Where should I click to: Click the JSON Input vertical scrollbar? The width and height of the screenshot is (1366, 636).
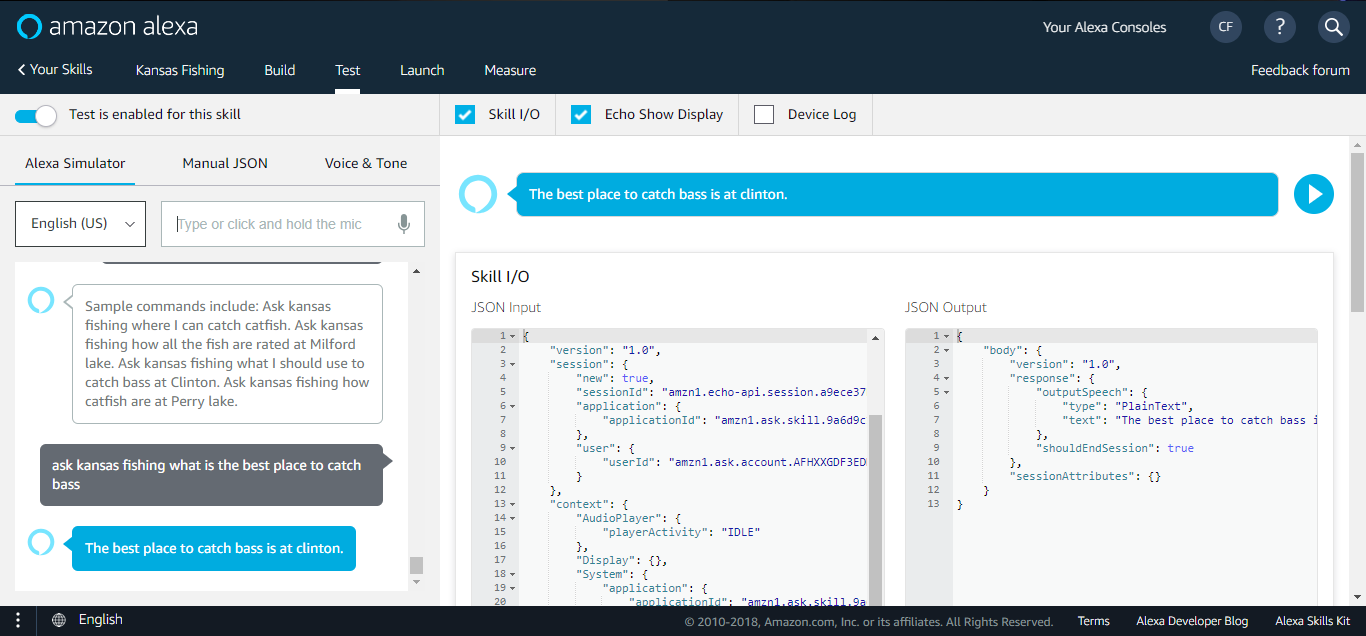875,510
